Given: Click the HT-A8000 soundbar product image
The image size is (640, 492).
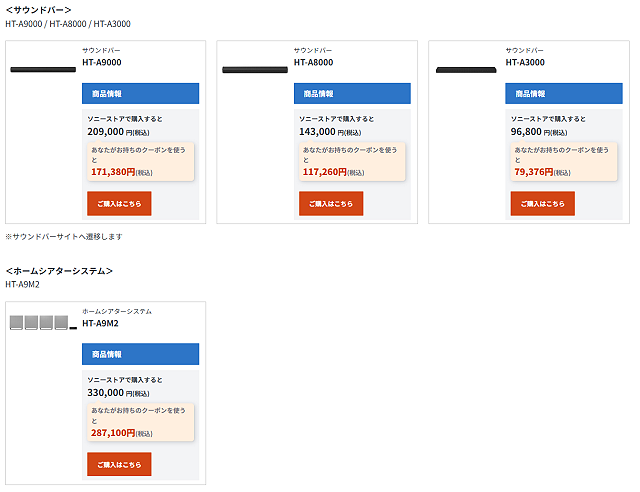Looking at the screenshot, I should [254, 69].
